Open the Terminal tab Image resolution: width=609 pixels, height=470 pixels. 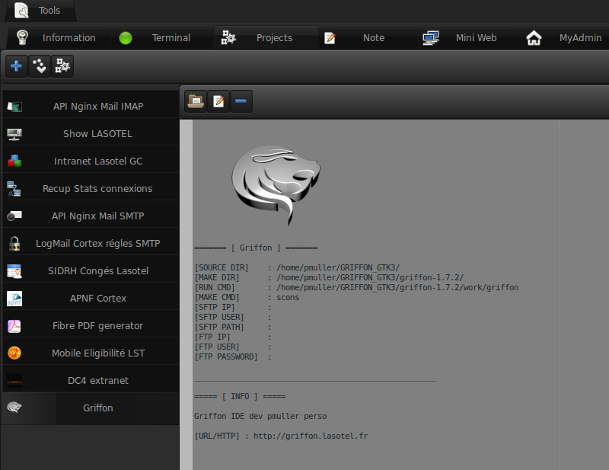tap(162, 38)
